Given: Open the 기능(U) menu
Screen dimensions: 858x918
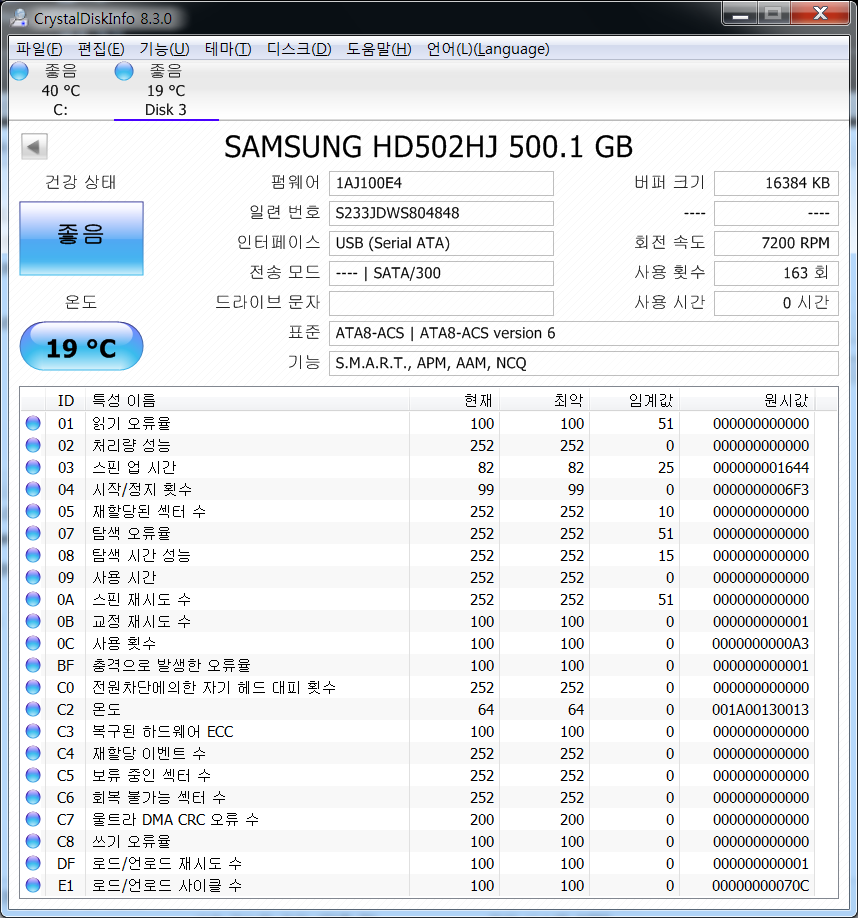Looking at the screenshot, I should 164,49.
